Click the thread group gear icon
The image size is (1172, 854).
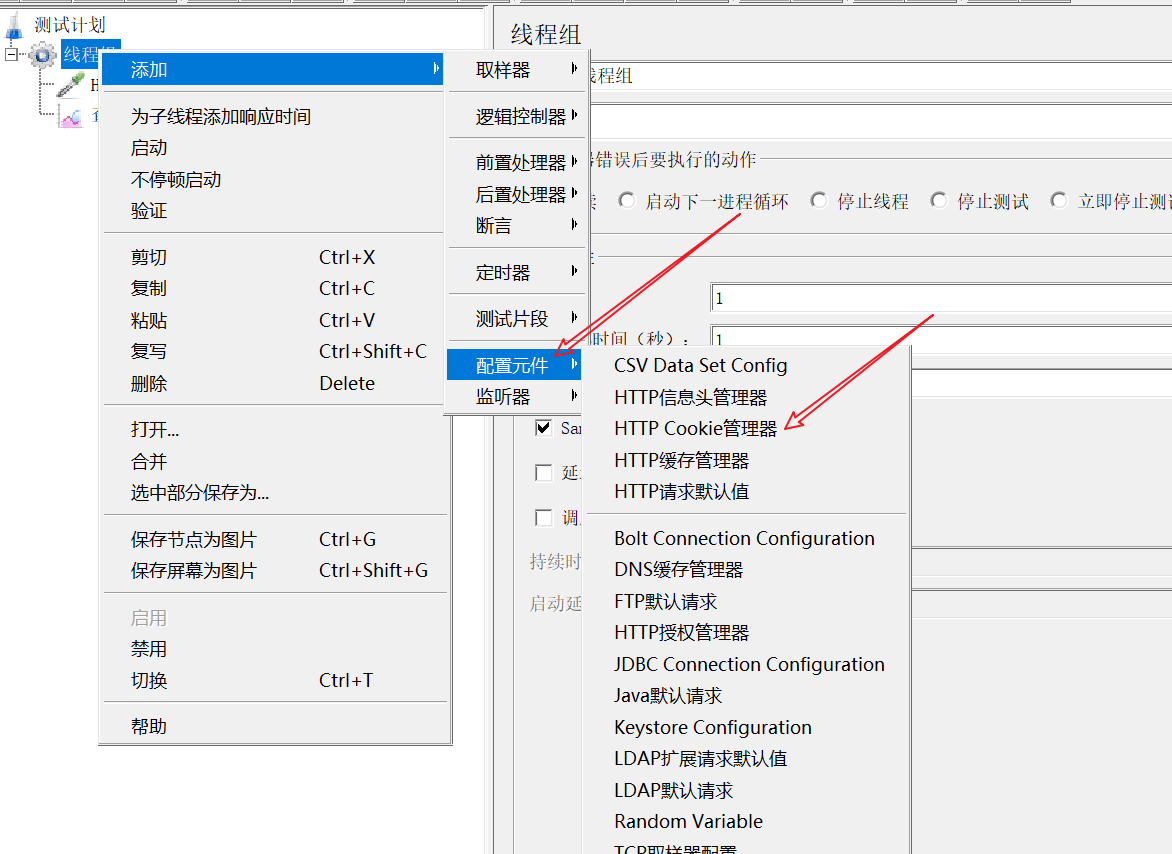click(43, 55)
